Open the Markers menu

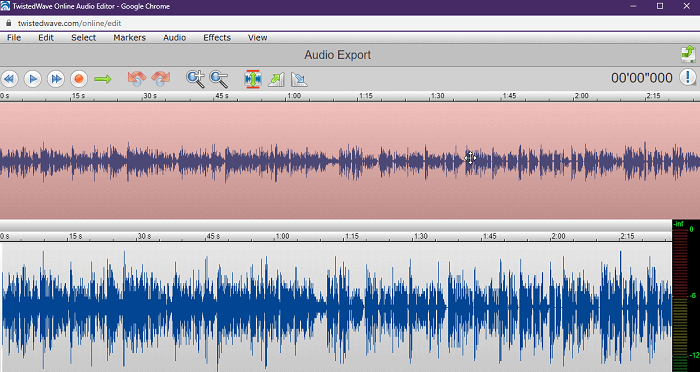click(x=129, y=38)
